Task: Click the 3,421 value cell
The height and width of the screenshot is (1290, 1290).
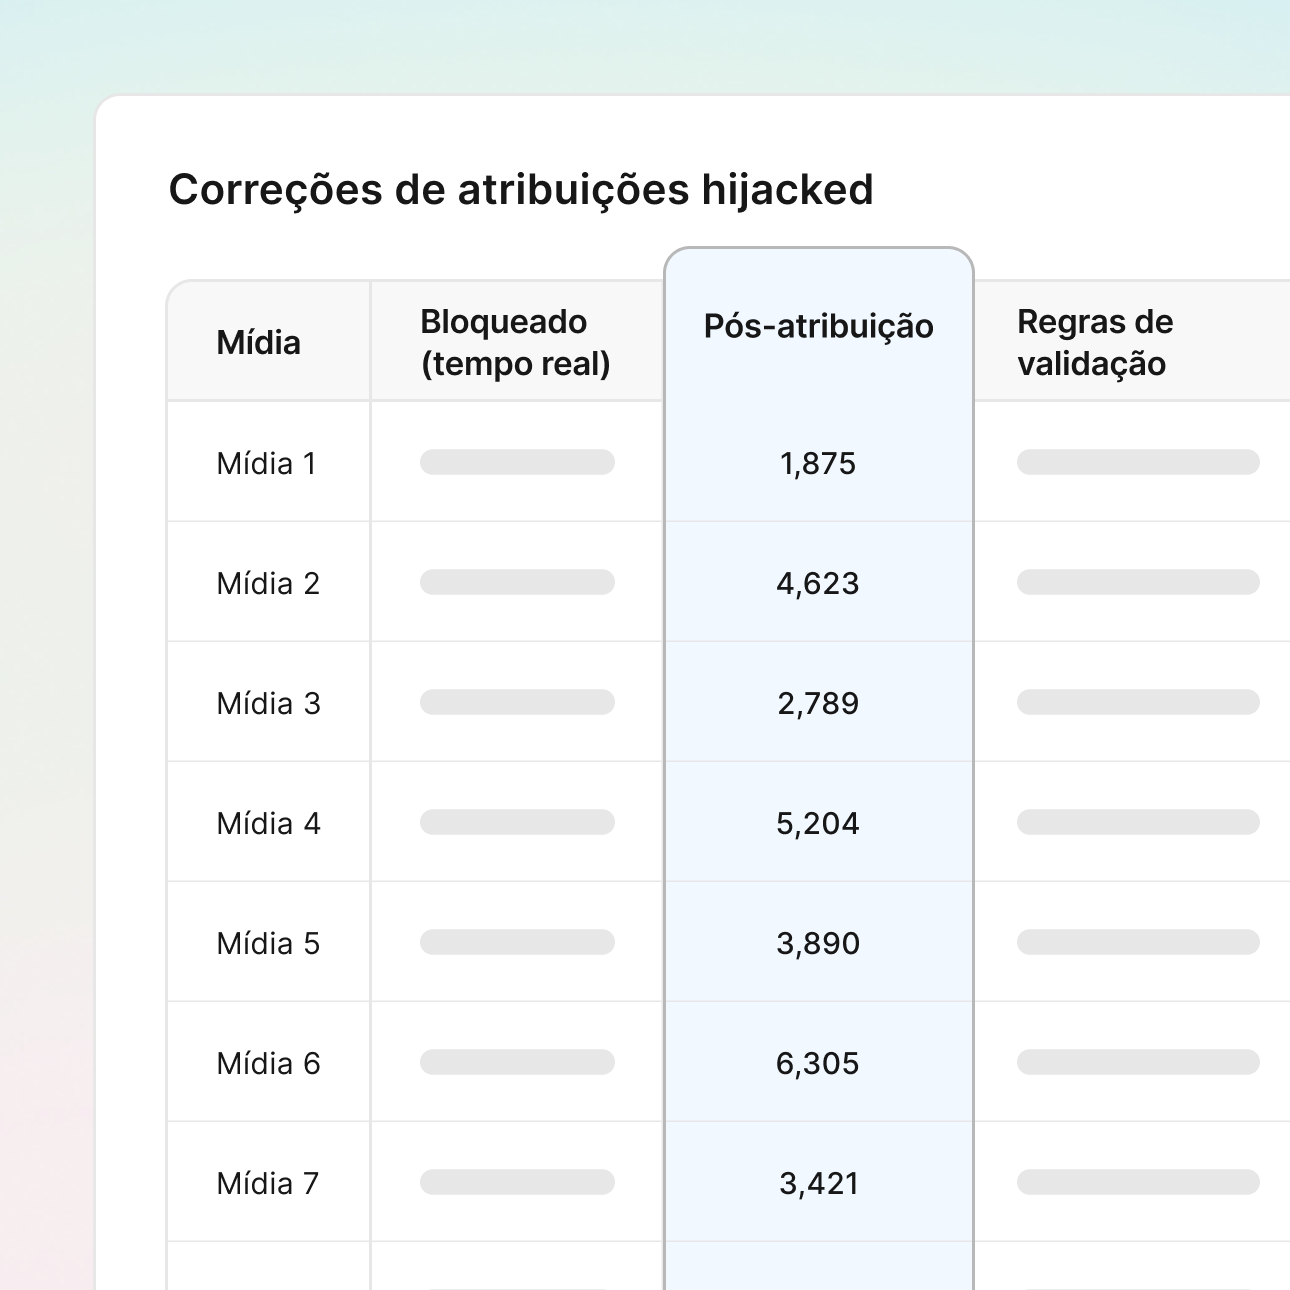Action: click(818, 1184)
